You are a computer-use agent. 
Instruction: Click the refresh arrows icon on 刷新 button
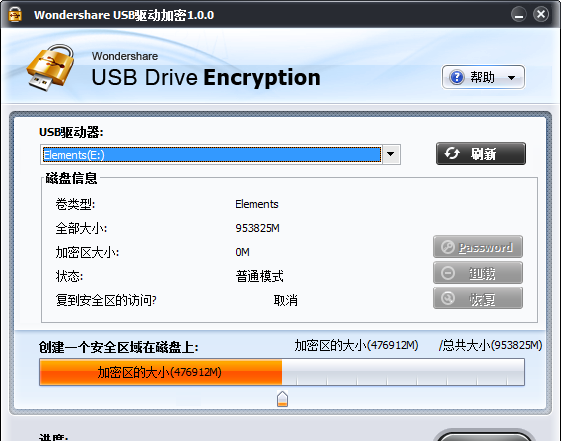[452, 153]
